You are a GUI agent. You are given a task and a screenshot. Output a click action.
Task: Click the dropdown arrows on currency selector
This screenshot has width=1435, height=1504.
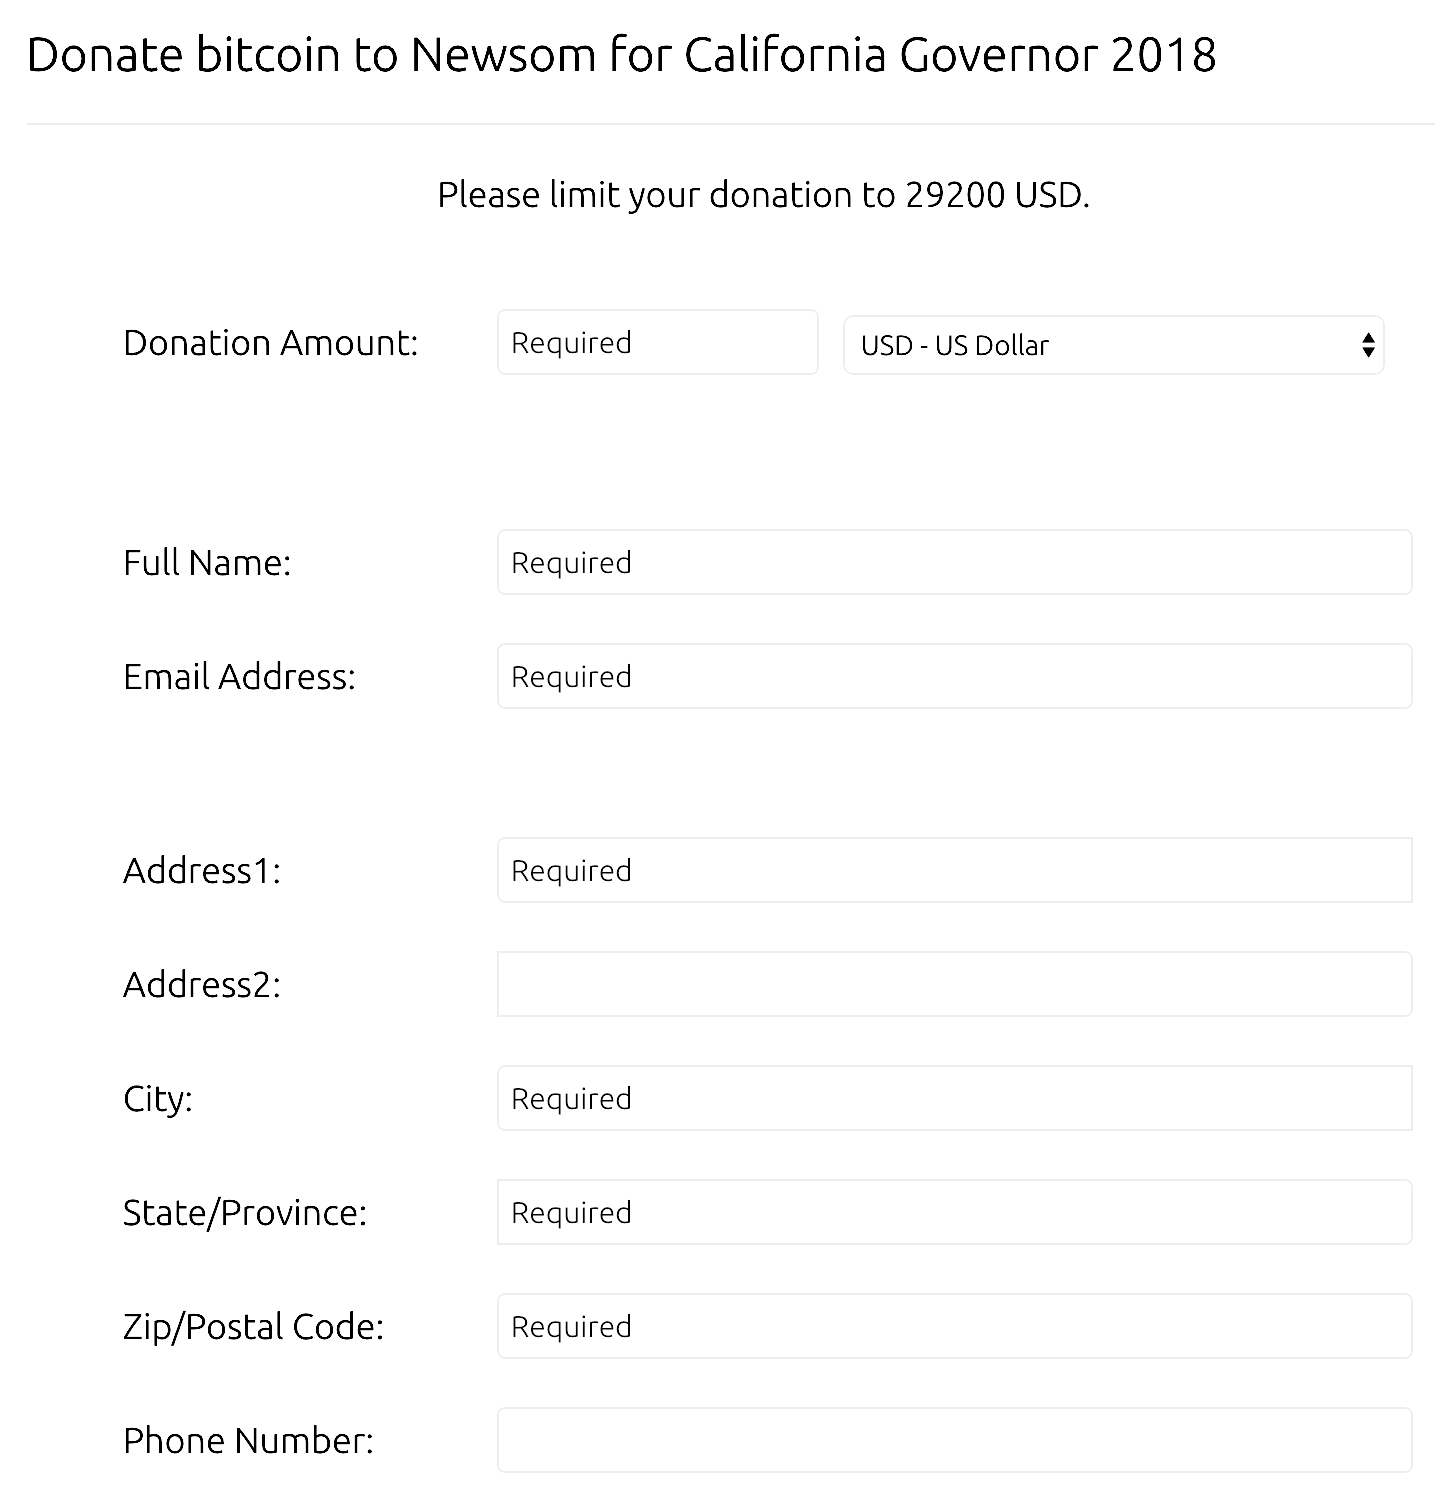1367,345
